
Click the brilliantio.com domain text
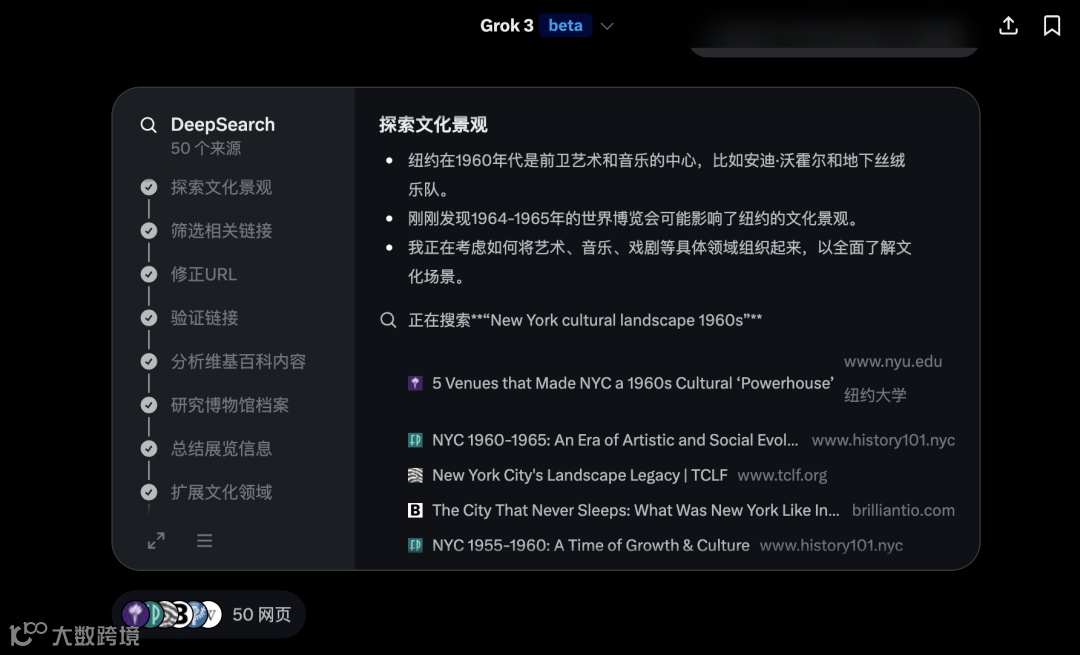point(903,510)
